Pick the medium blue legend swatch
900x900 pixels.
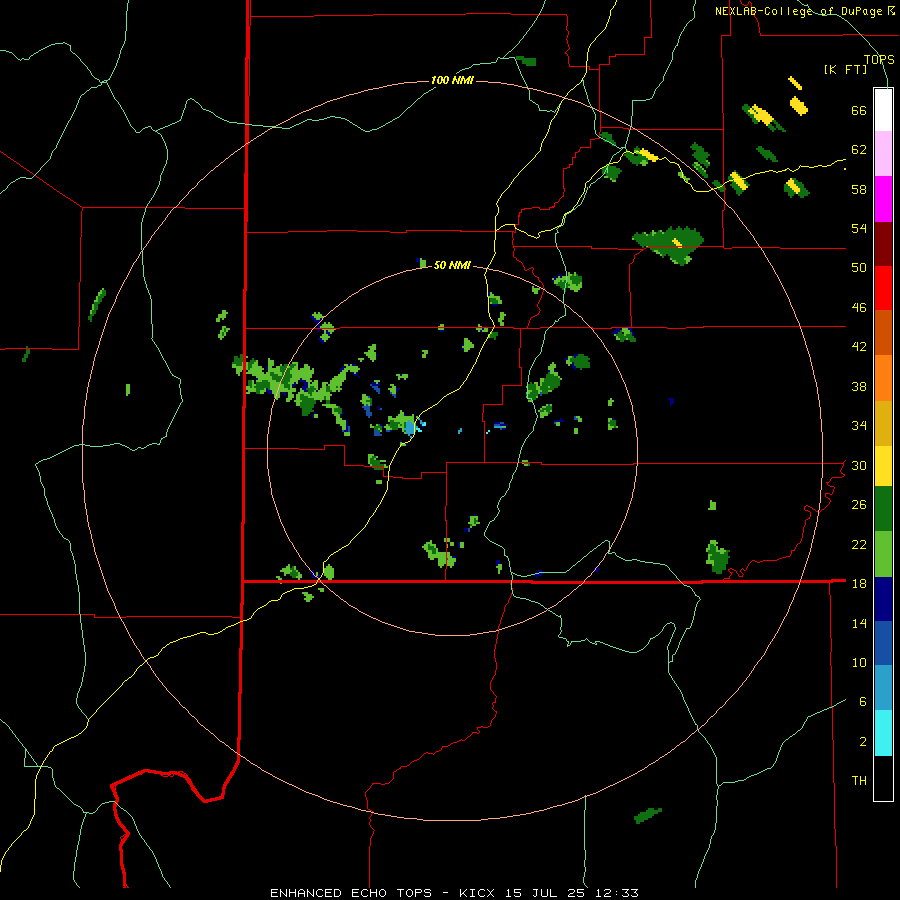(x=883, y=643)
